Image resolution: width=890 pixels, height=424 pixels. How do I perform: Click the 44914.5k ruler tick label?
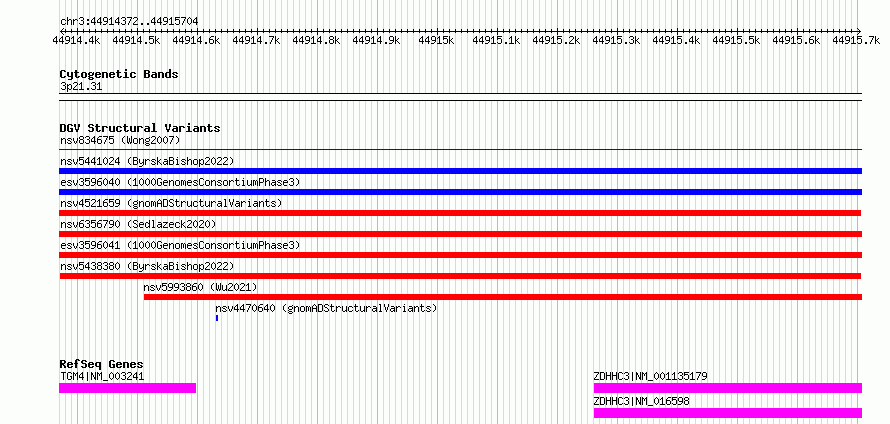click(136, 41)
